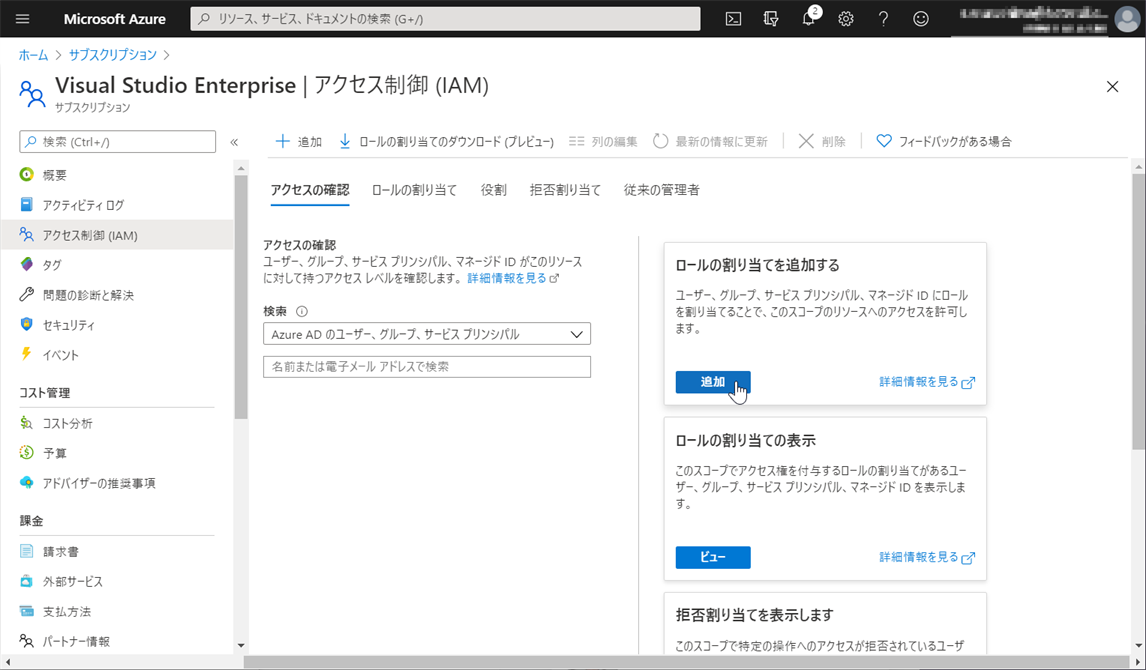Image resolution: width=1146 pixels, height=670 pixels.
Task: Switch to the 役割 tab
Action: 493,190
